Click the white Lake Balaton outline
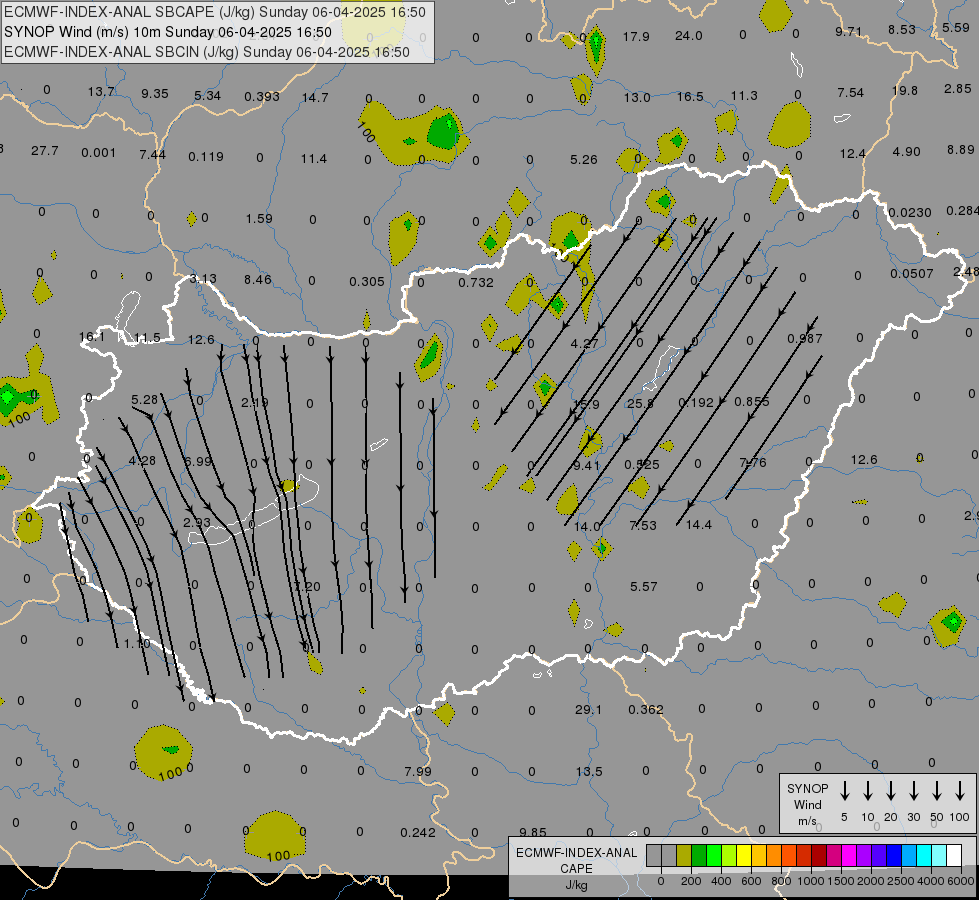 click(x=253, y=512)
